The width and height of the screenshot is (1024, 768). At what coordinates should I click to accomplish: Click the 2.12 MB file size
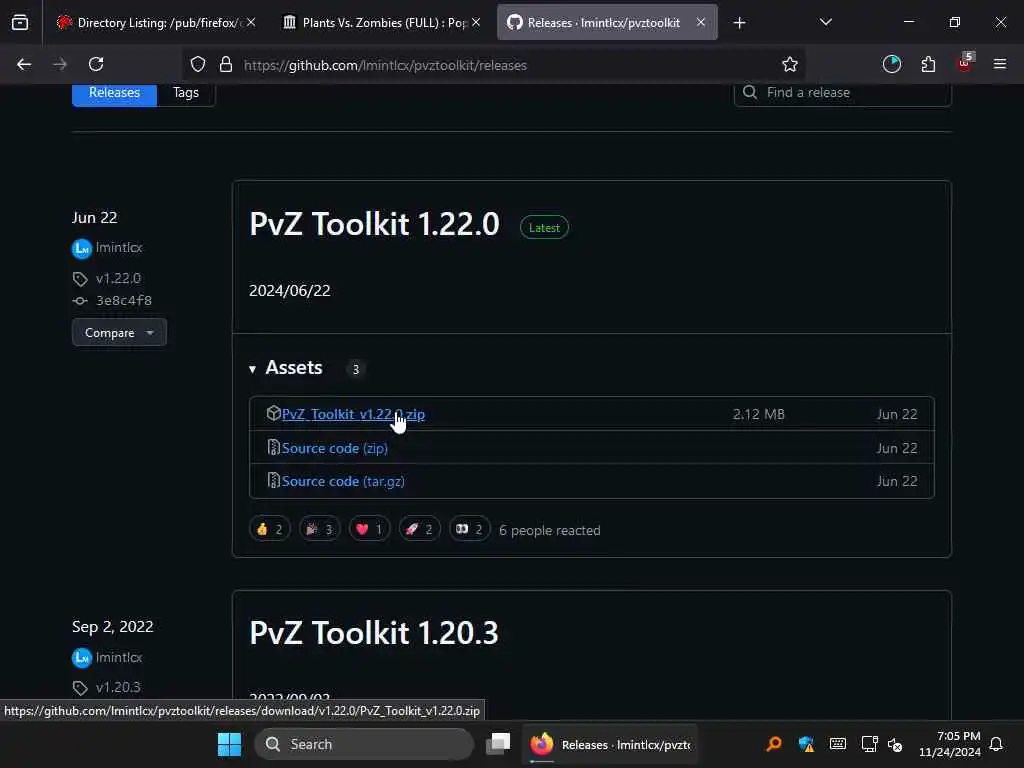click(x=758, y=414)
